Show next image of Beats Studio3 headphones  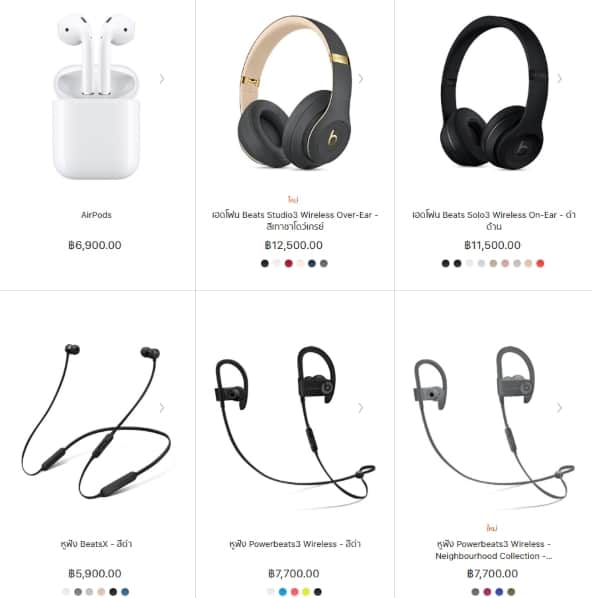[x=360, y=79]
